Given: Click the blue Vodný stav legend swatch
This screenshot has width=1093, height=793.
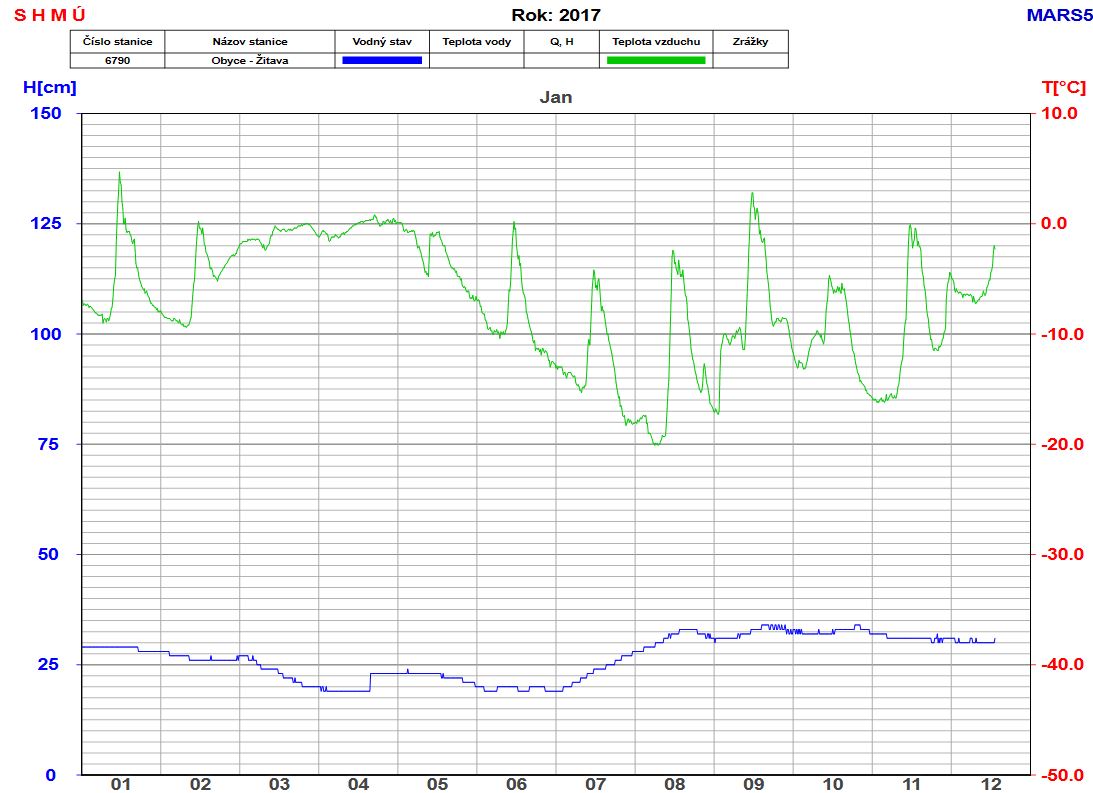Looking at the screenshot, I should (382, 60).
